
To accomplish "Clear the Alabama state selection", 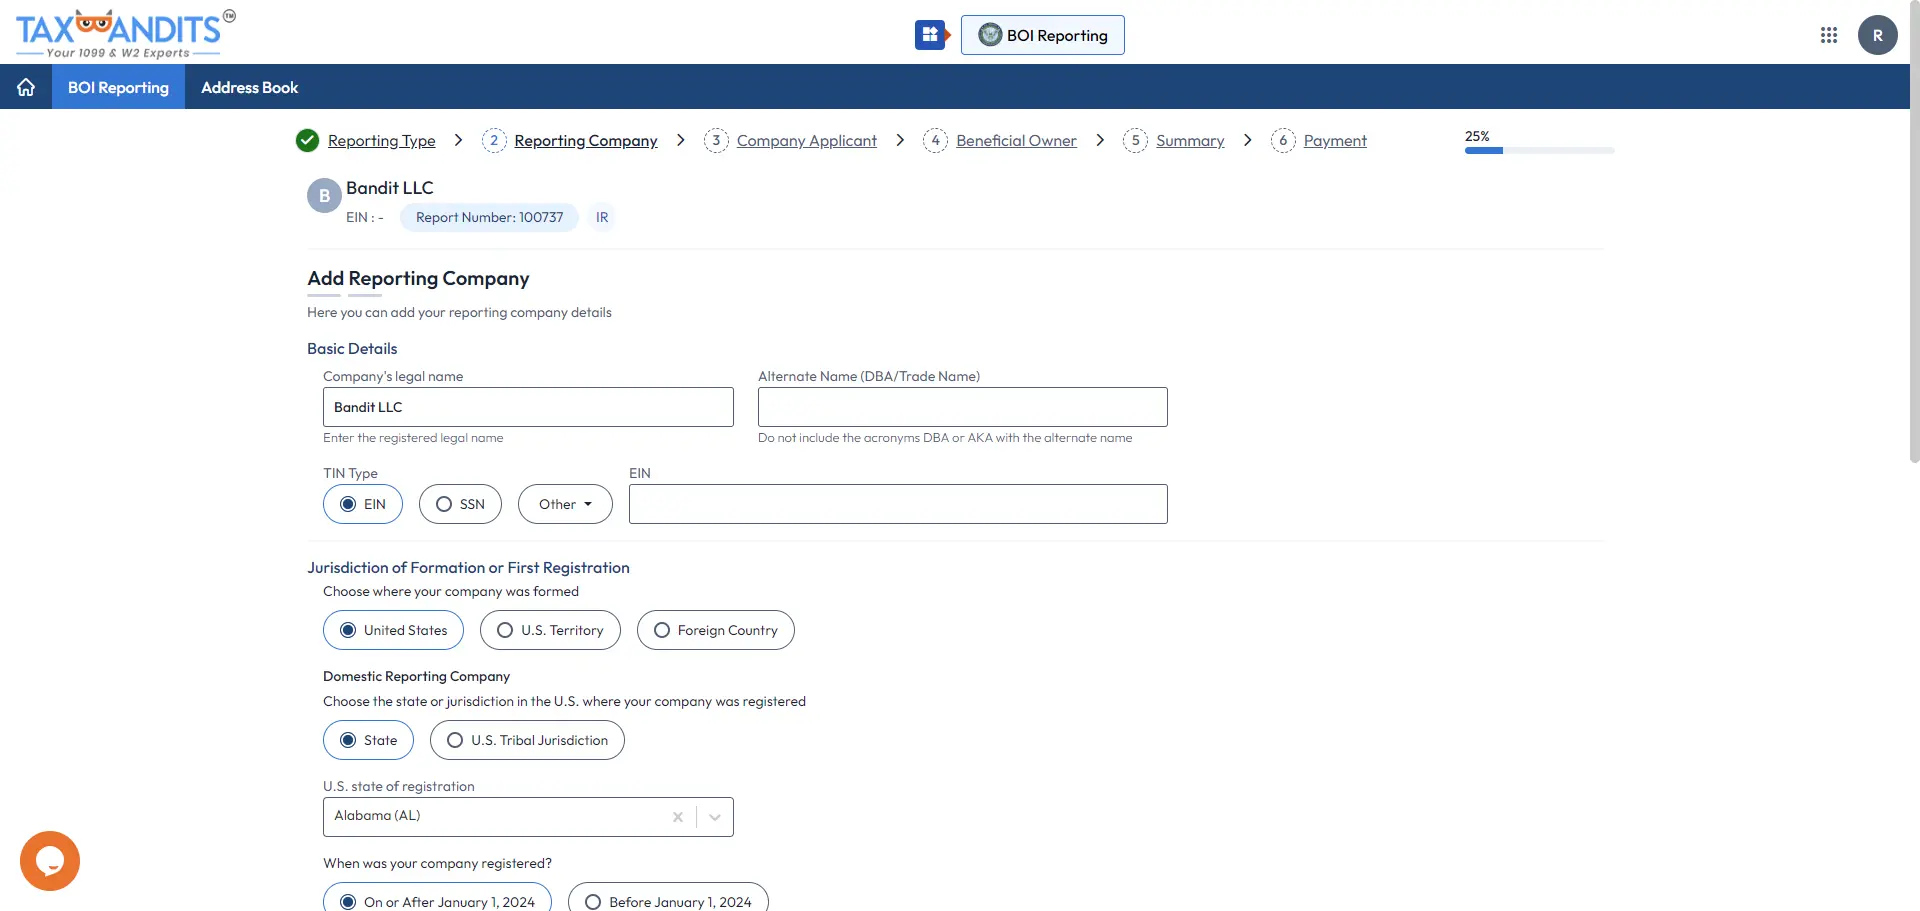I will pos(677,817).
